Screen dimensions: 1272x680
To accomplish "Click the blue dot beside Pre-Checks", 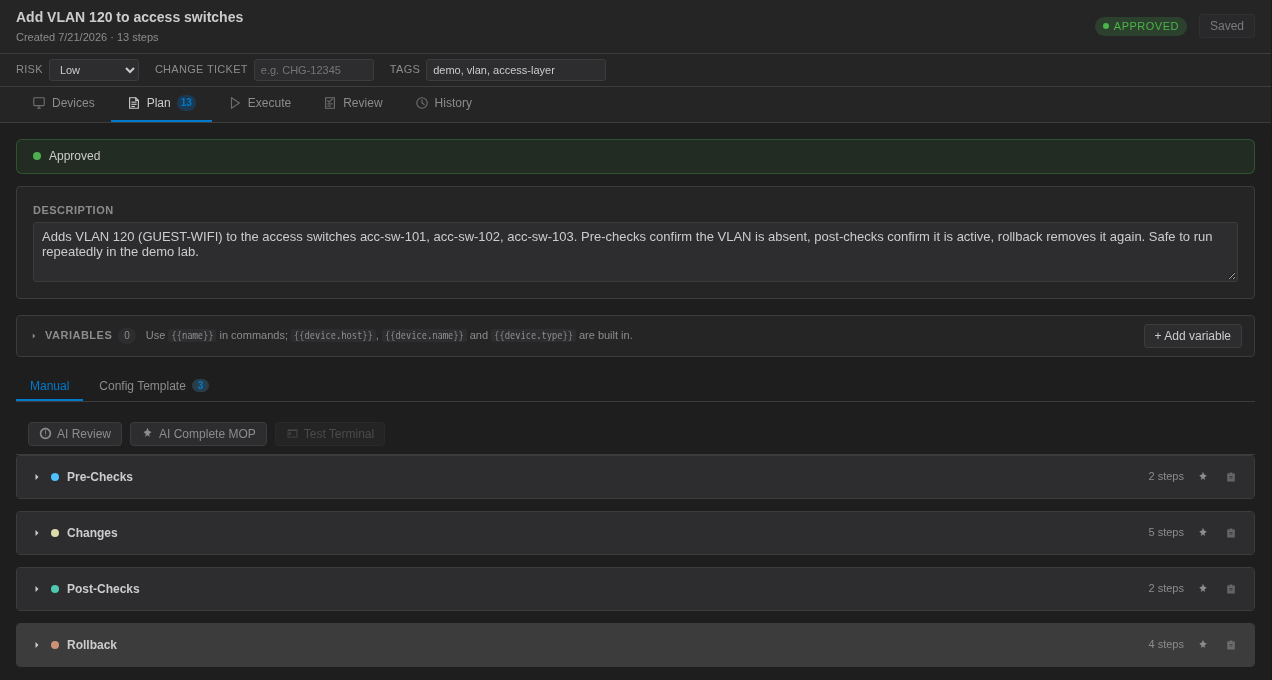I will (55, 477).
